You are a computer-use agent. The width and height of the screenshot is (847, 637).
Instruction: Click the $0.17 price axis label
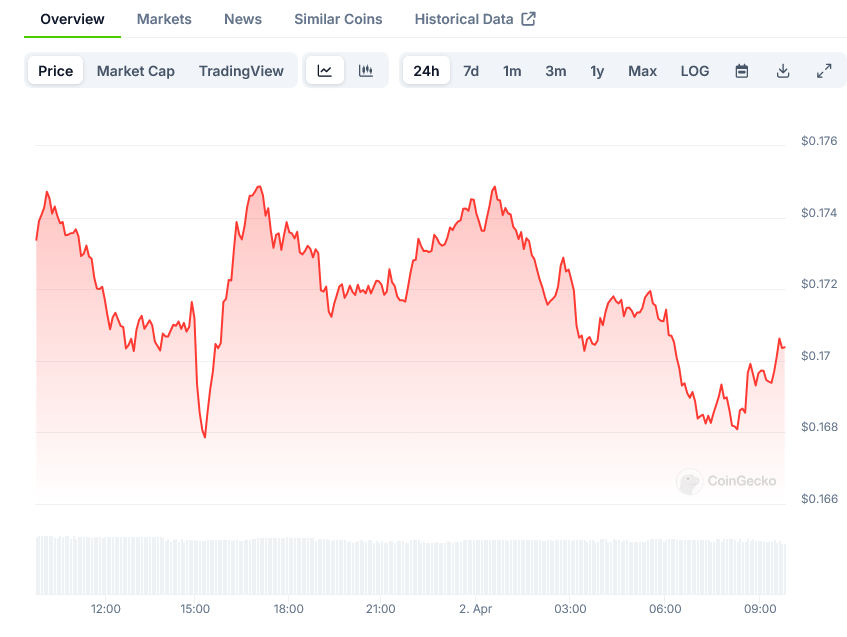(815, 356)
